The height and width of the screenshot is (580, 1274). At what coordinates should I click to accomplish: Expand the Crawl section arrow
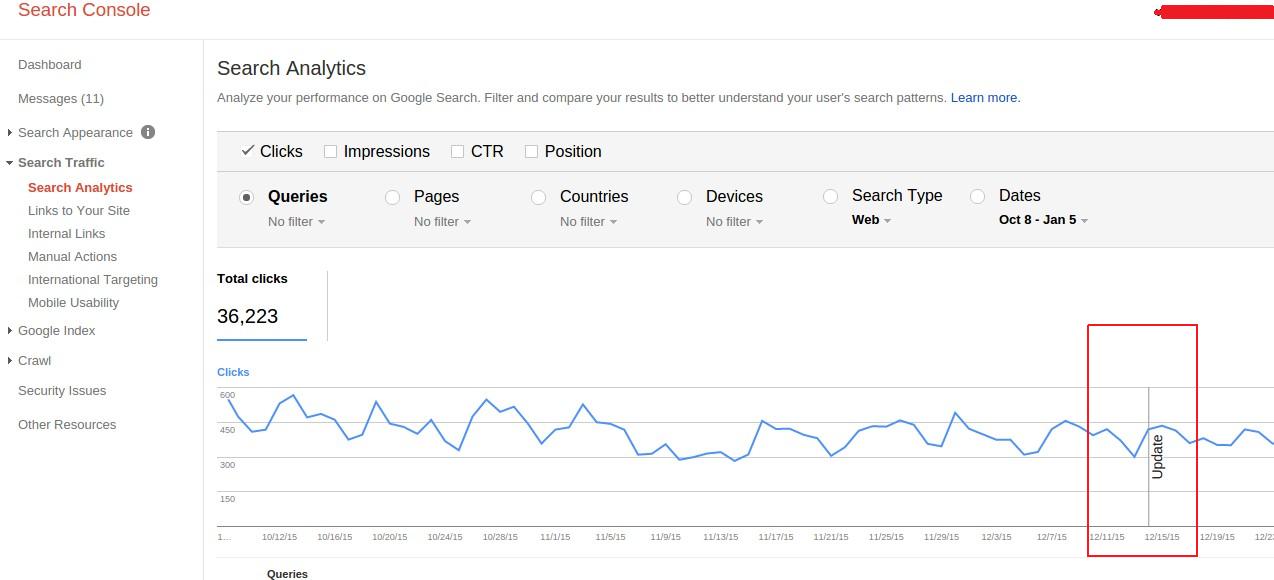point(10,361)
